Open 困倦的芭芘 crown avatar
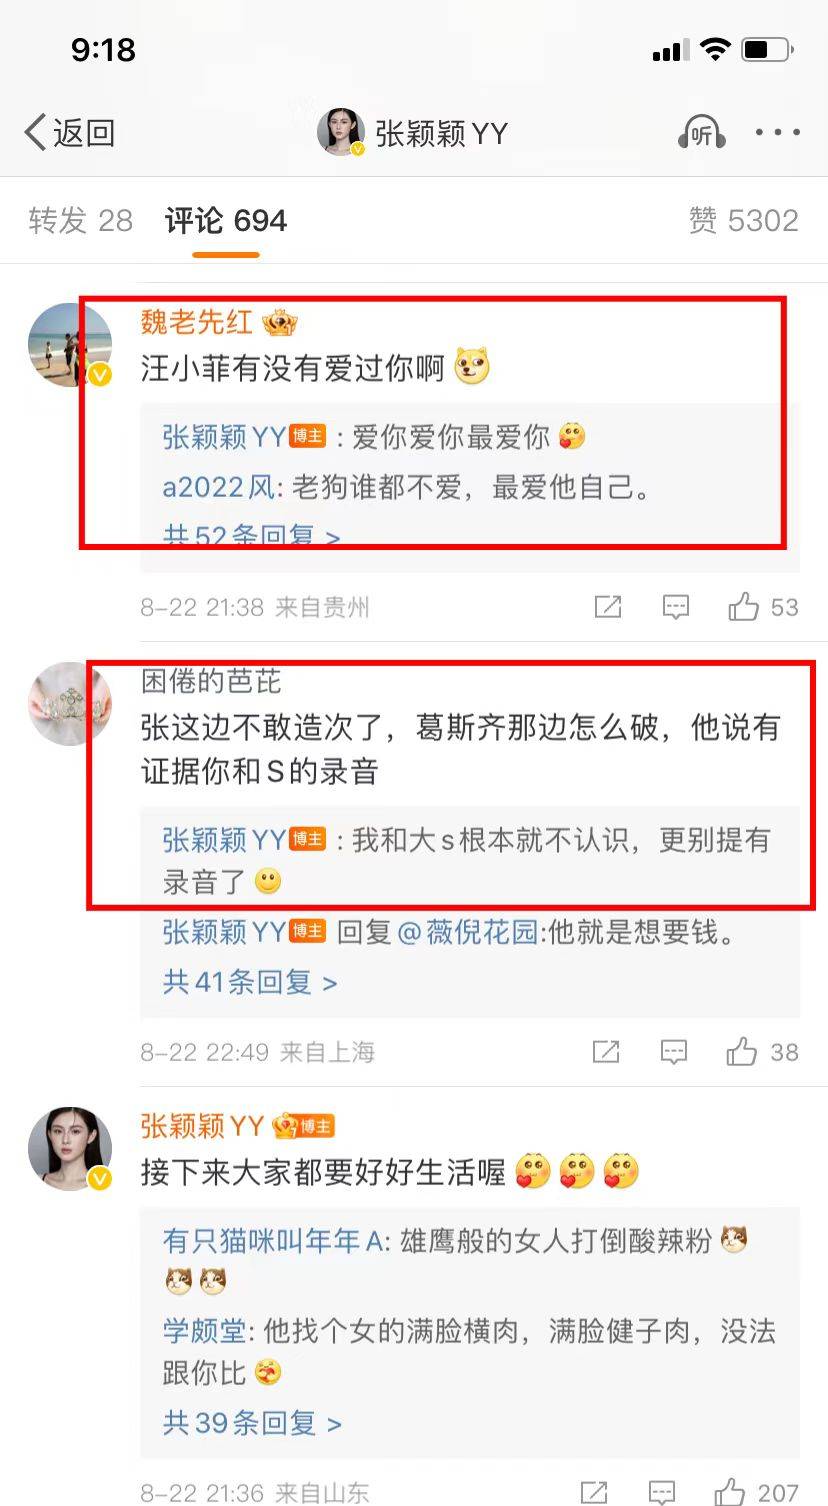 tap(70, 704)
